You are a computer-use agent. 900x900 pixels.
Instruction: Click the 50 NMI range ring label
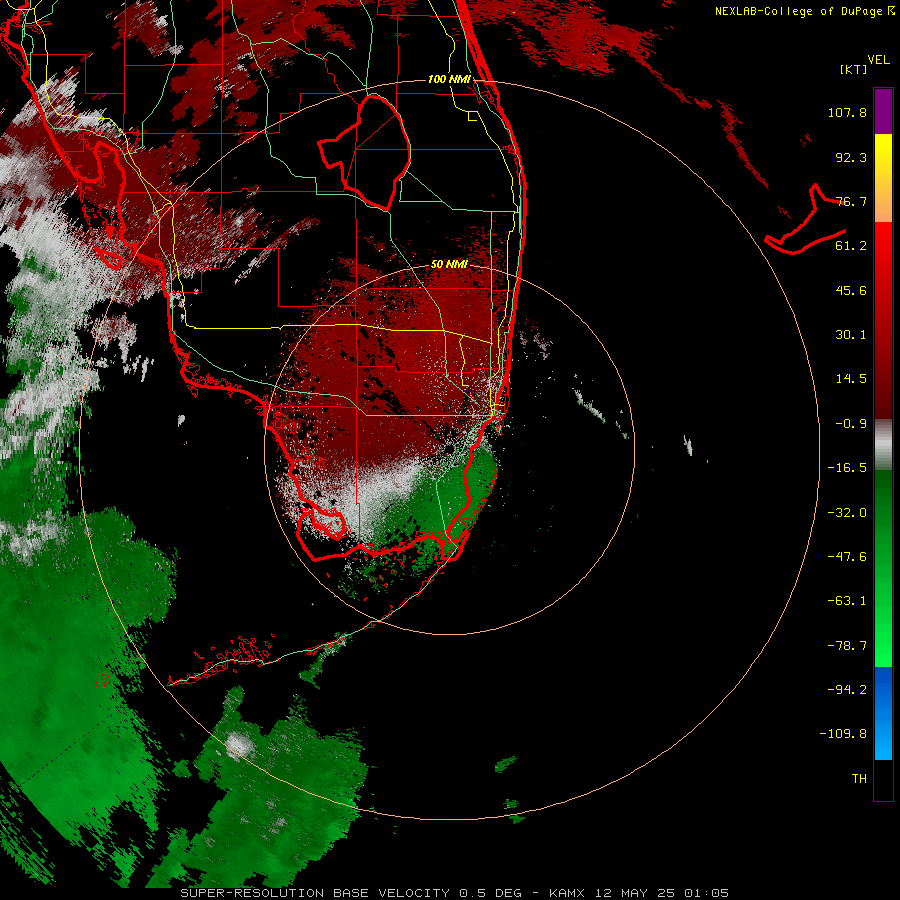click(x=449, y=264)
